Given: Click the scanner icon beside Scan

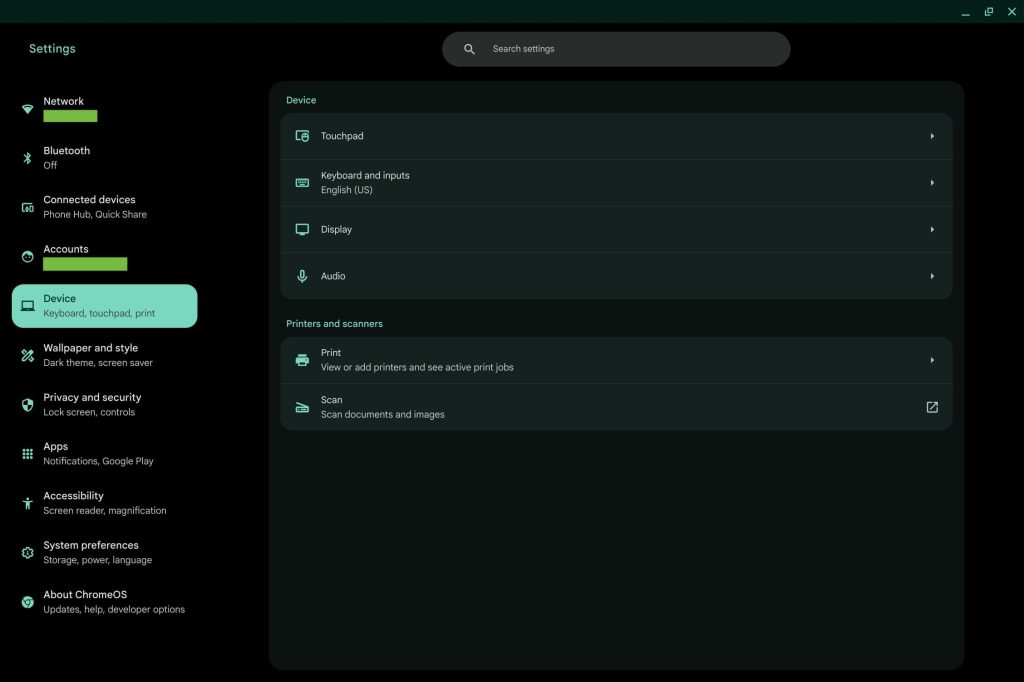Looking at the screenshot, I should pos(302,407).
